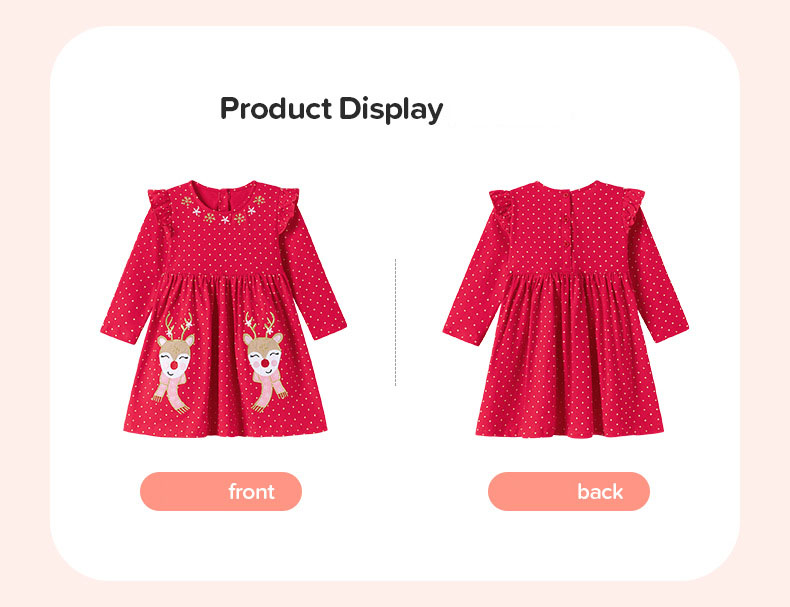The image size is (790, 607).
Task: Click the antlers of the right reindeer
Action: point(260,325)
